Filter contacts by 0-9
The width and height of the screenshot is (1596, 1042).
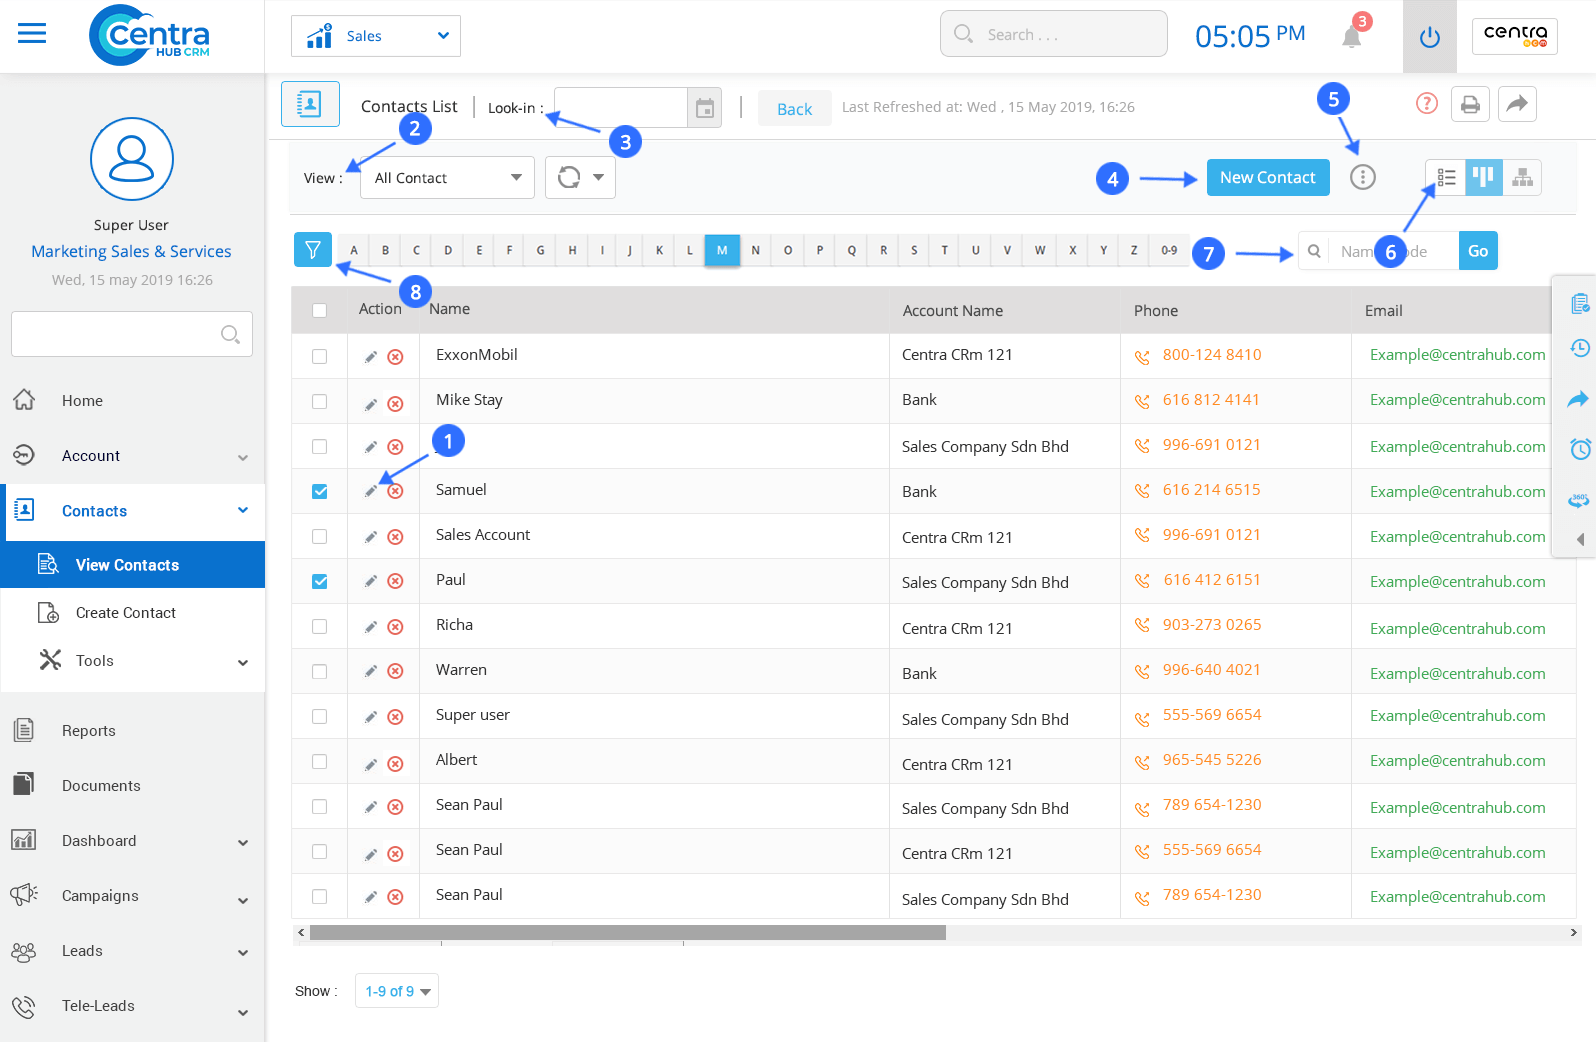click(1169, 250)
